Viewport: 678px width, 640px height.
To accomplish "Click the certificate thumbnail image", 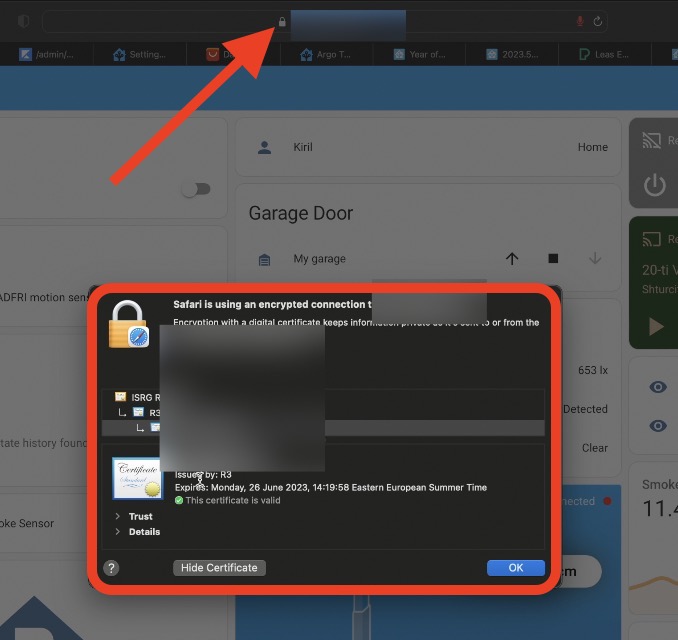I will [x=138, y=478].
